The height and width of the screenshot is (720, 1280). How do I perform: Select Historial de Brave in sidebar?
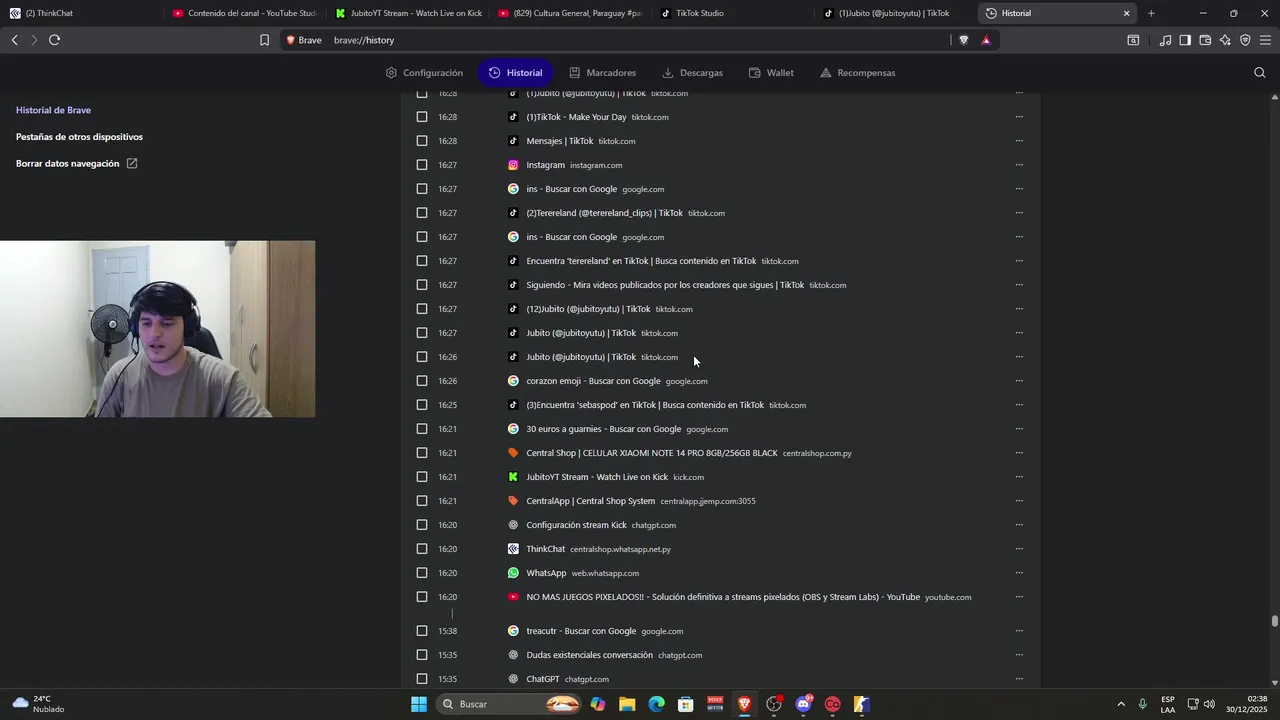tap(53, 110)
